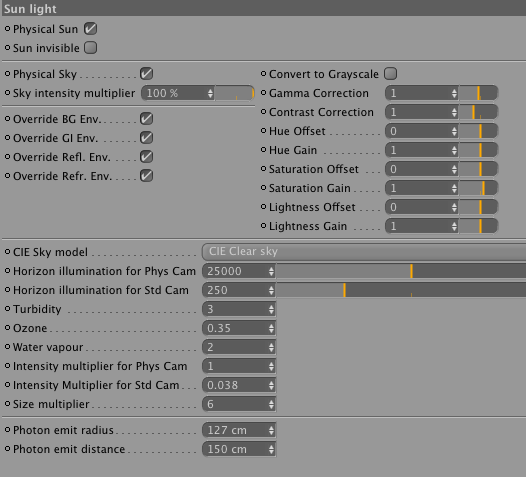Tick the Convert to Grayscale checkbox
Screen dimensions: 526x477
click(390, 73)
